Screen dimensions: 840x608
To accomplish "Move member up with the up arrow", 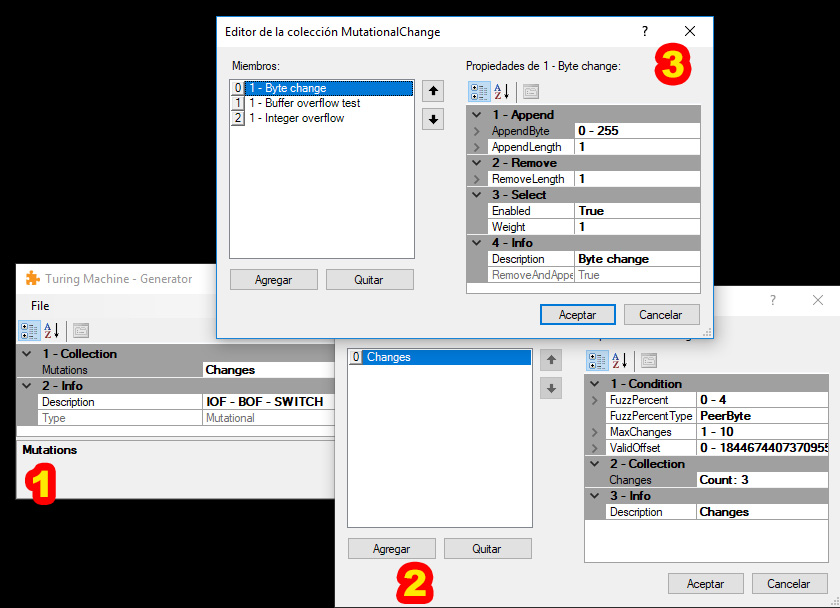I will [x=433, y=91].
